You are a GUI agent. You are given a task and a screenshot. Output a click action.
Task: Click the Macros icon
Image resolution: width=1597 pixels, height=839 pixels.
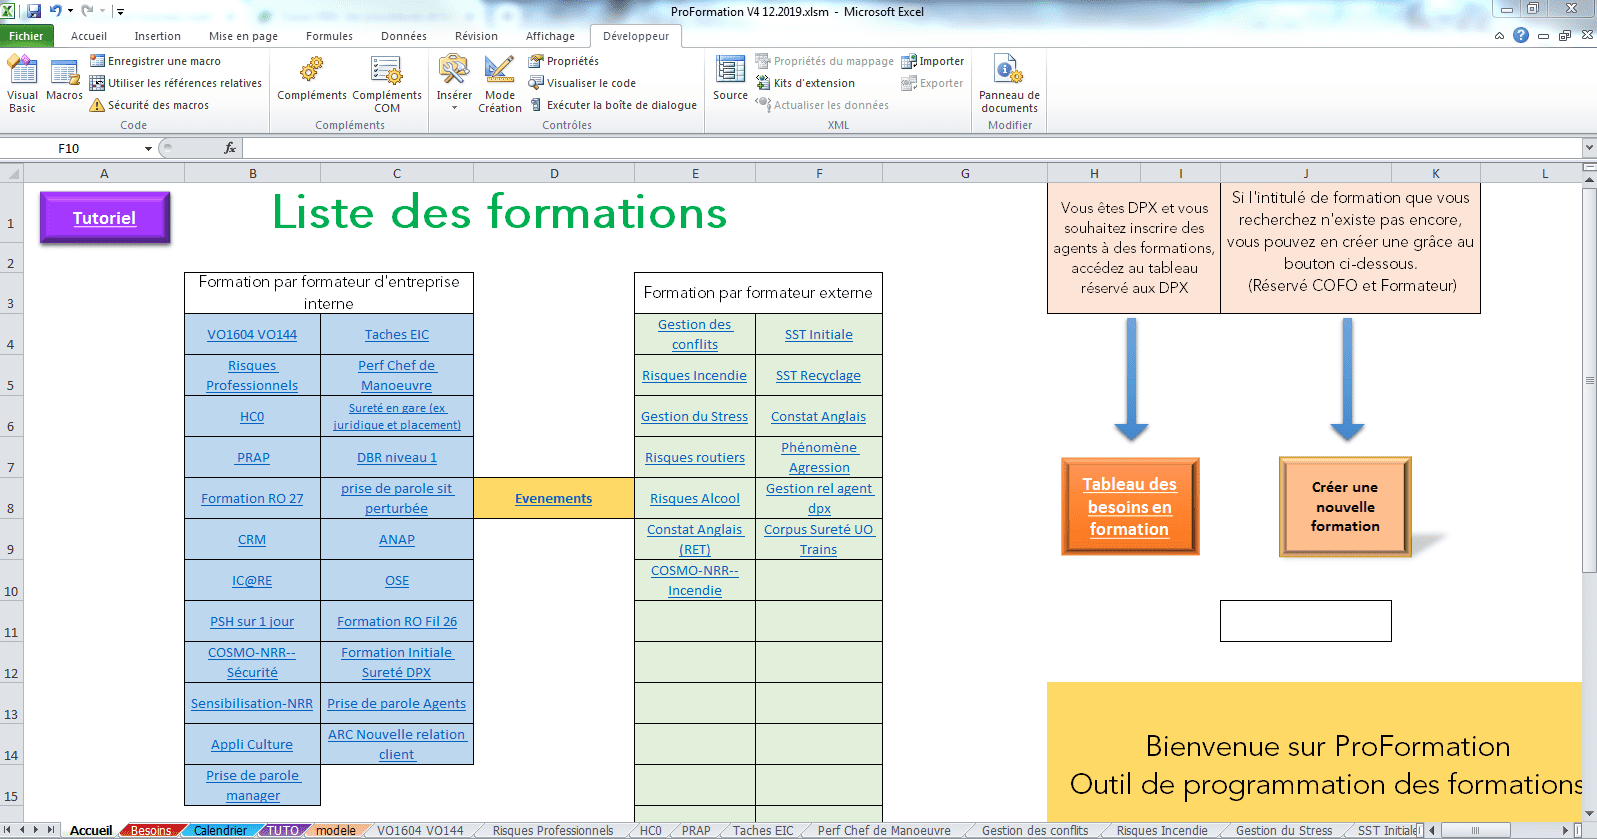(x=64, y=80)
